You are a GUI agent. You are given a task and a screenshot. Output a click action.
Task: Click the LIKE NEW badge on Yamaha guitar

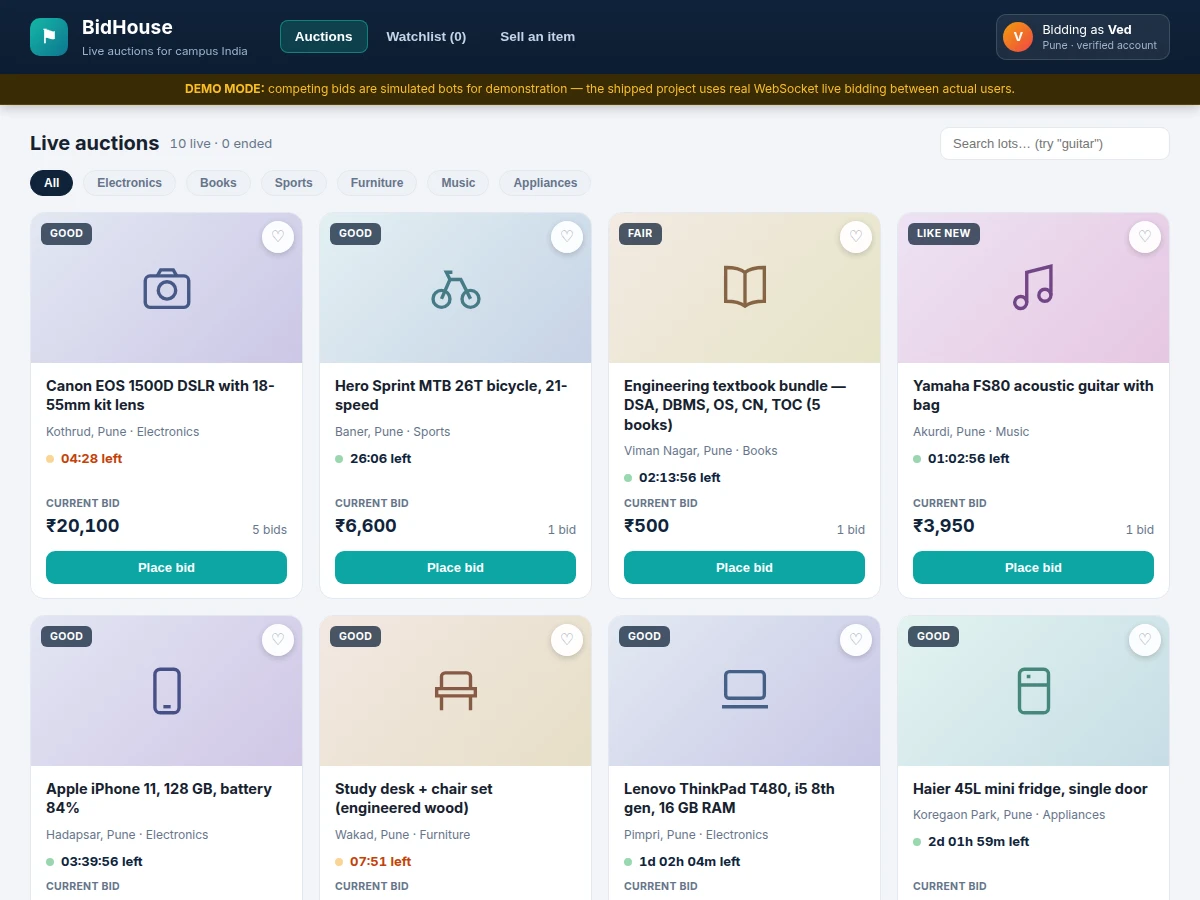(944, 233)
